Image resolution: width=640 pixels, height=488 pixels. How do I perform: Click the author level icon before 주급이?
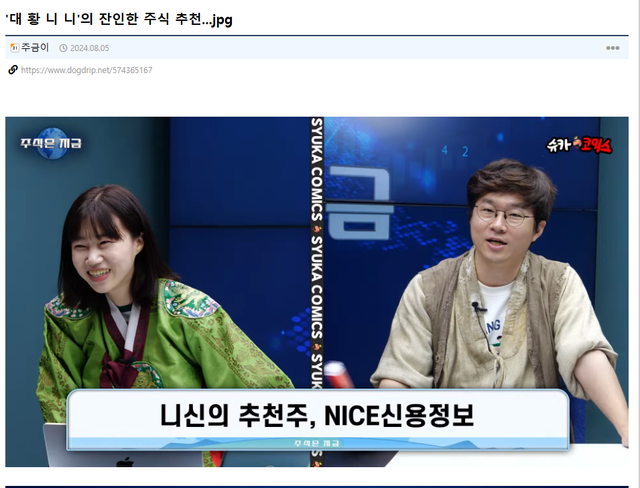tap(14, 48)
